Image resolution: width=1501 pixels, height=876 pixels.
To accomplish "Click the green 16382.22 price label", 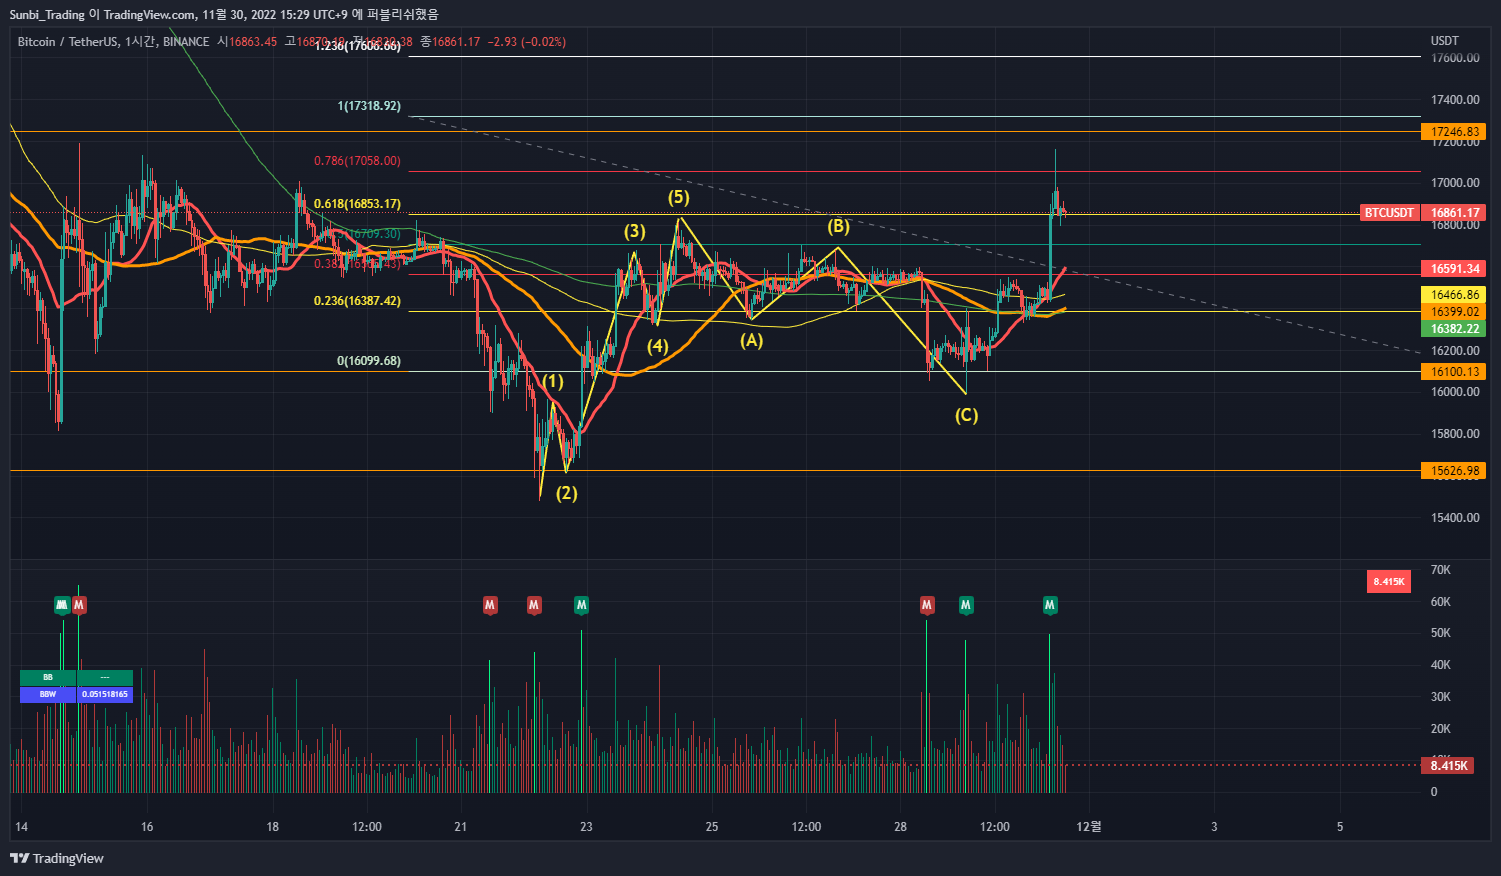I will (1455, 329).
